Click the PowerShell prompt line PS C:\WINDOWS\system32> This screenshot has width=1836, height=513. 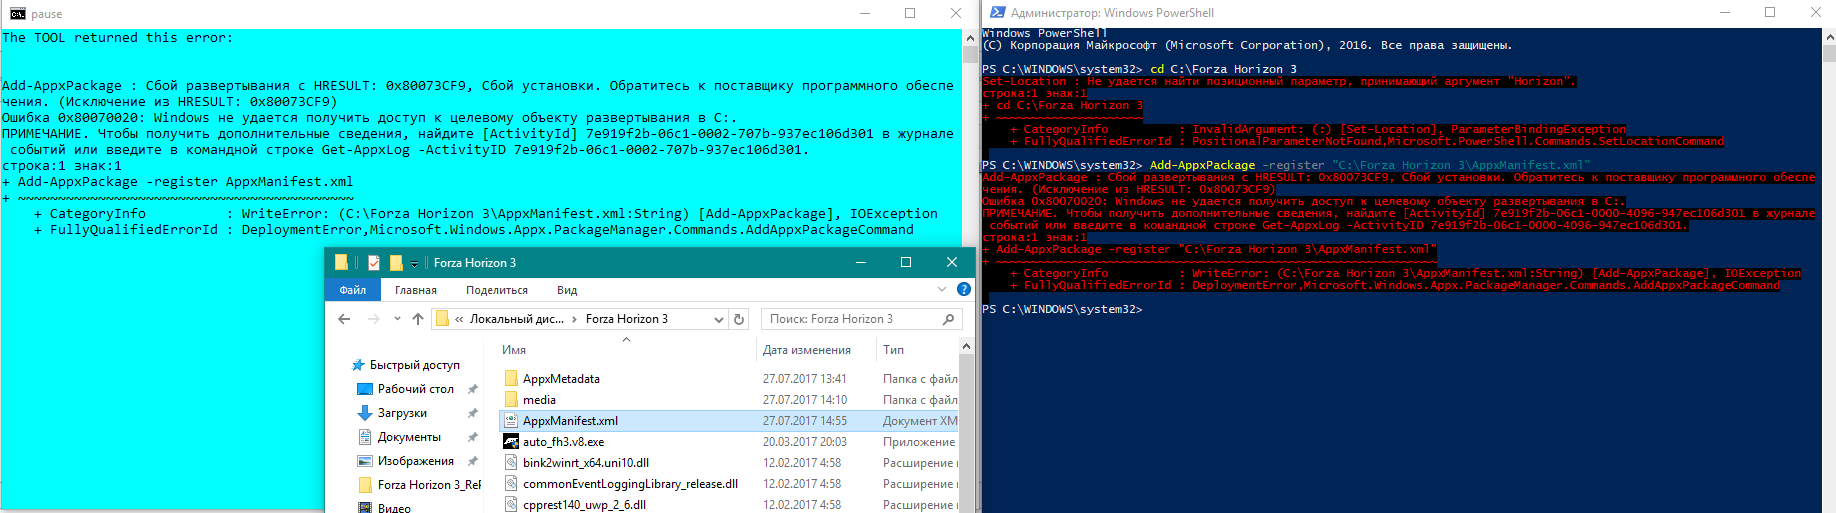coord(1062,310)
